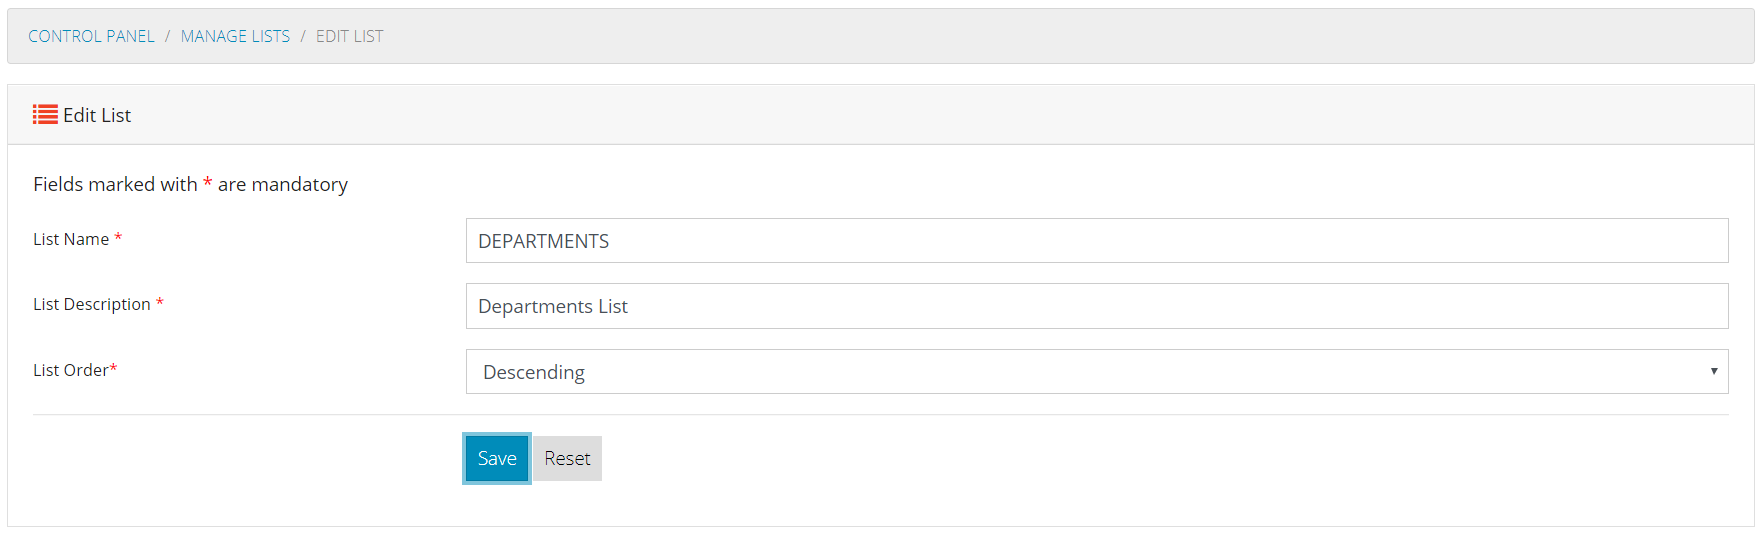
Task: Click the Reset button
Action: (567, 458)
